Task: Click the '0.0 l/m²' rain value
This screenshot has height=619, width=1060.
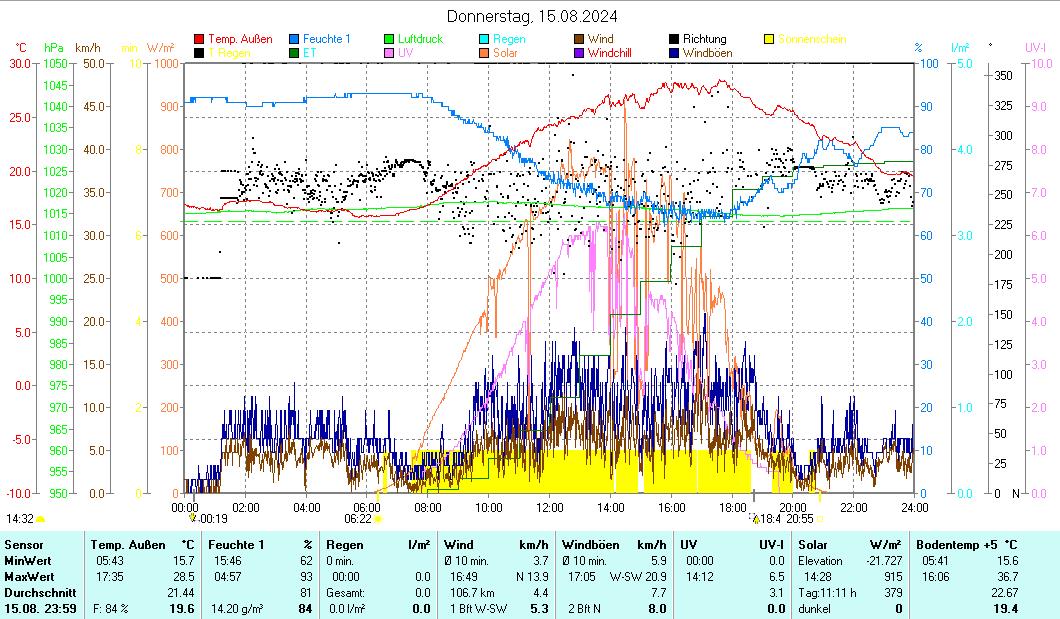Action: click(347, 609)
